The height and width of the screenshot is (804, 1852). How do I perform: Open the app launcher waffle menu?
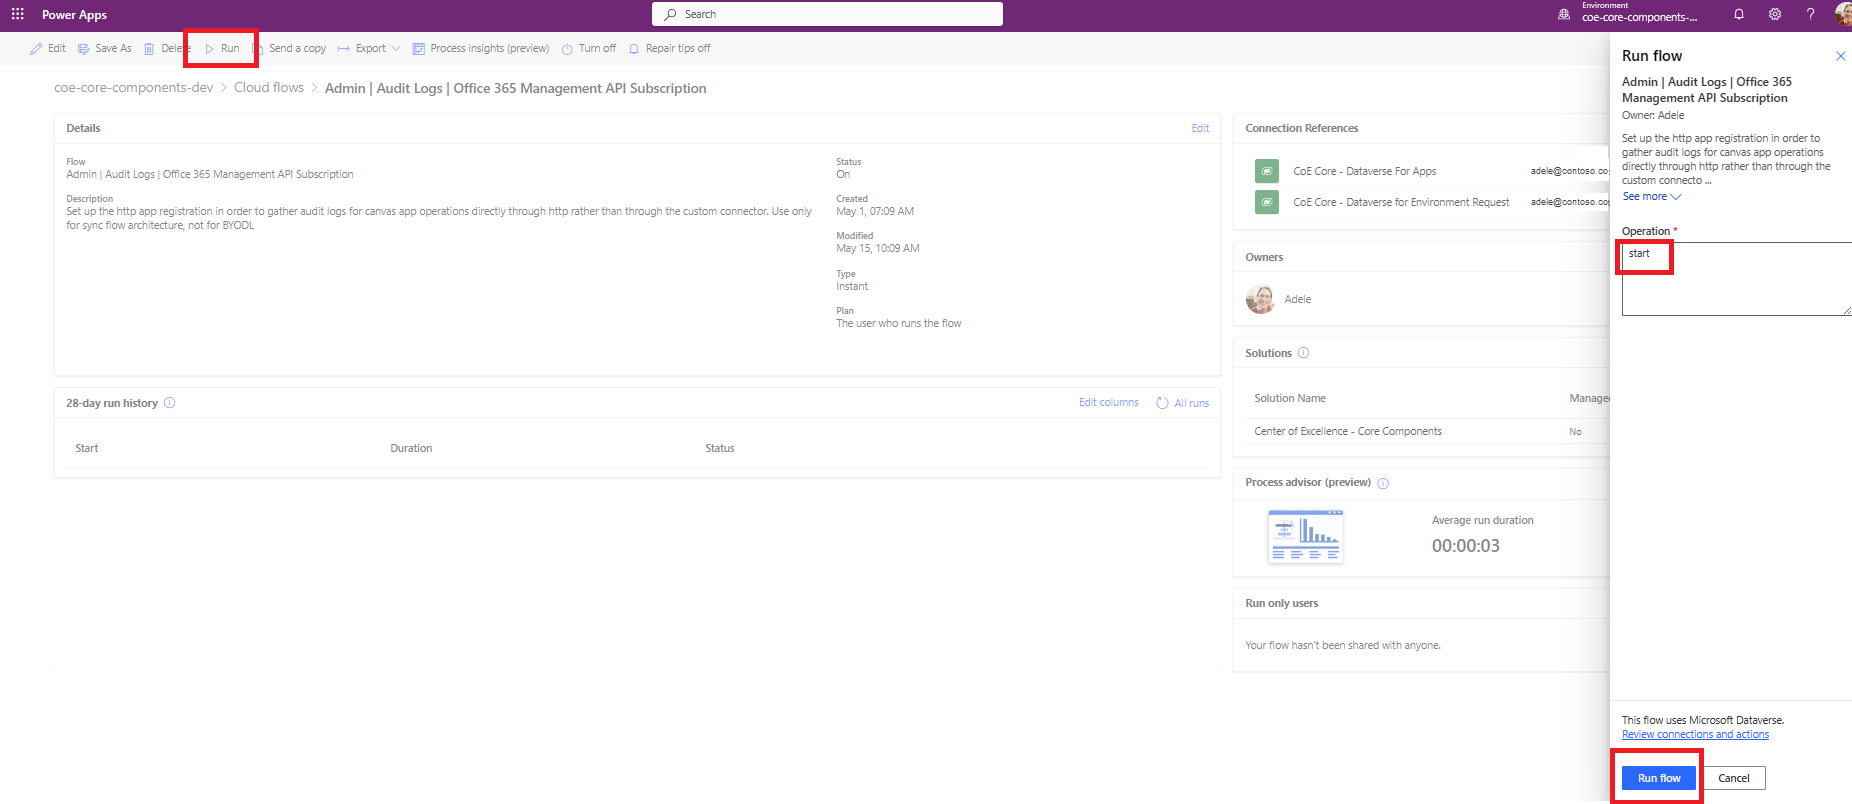pyautogui.click(x=17, y=14)
